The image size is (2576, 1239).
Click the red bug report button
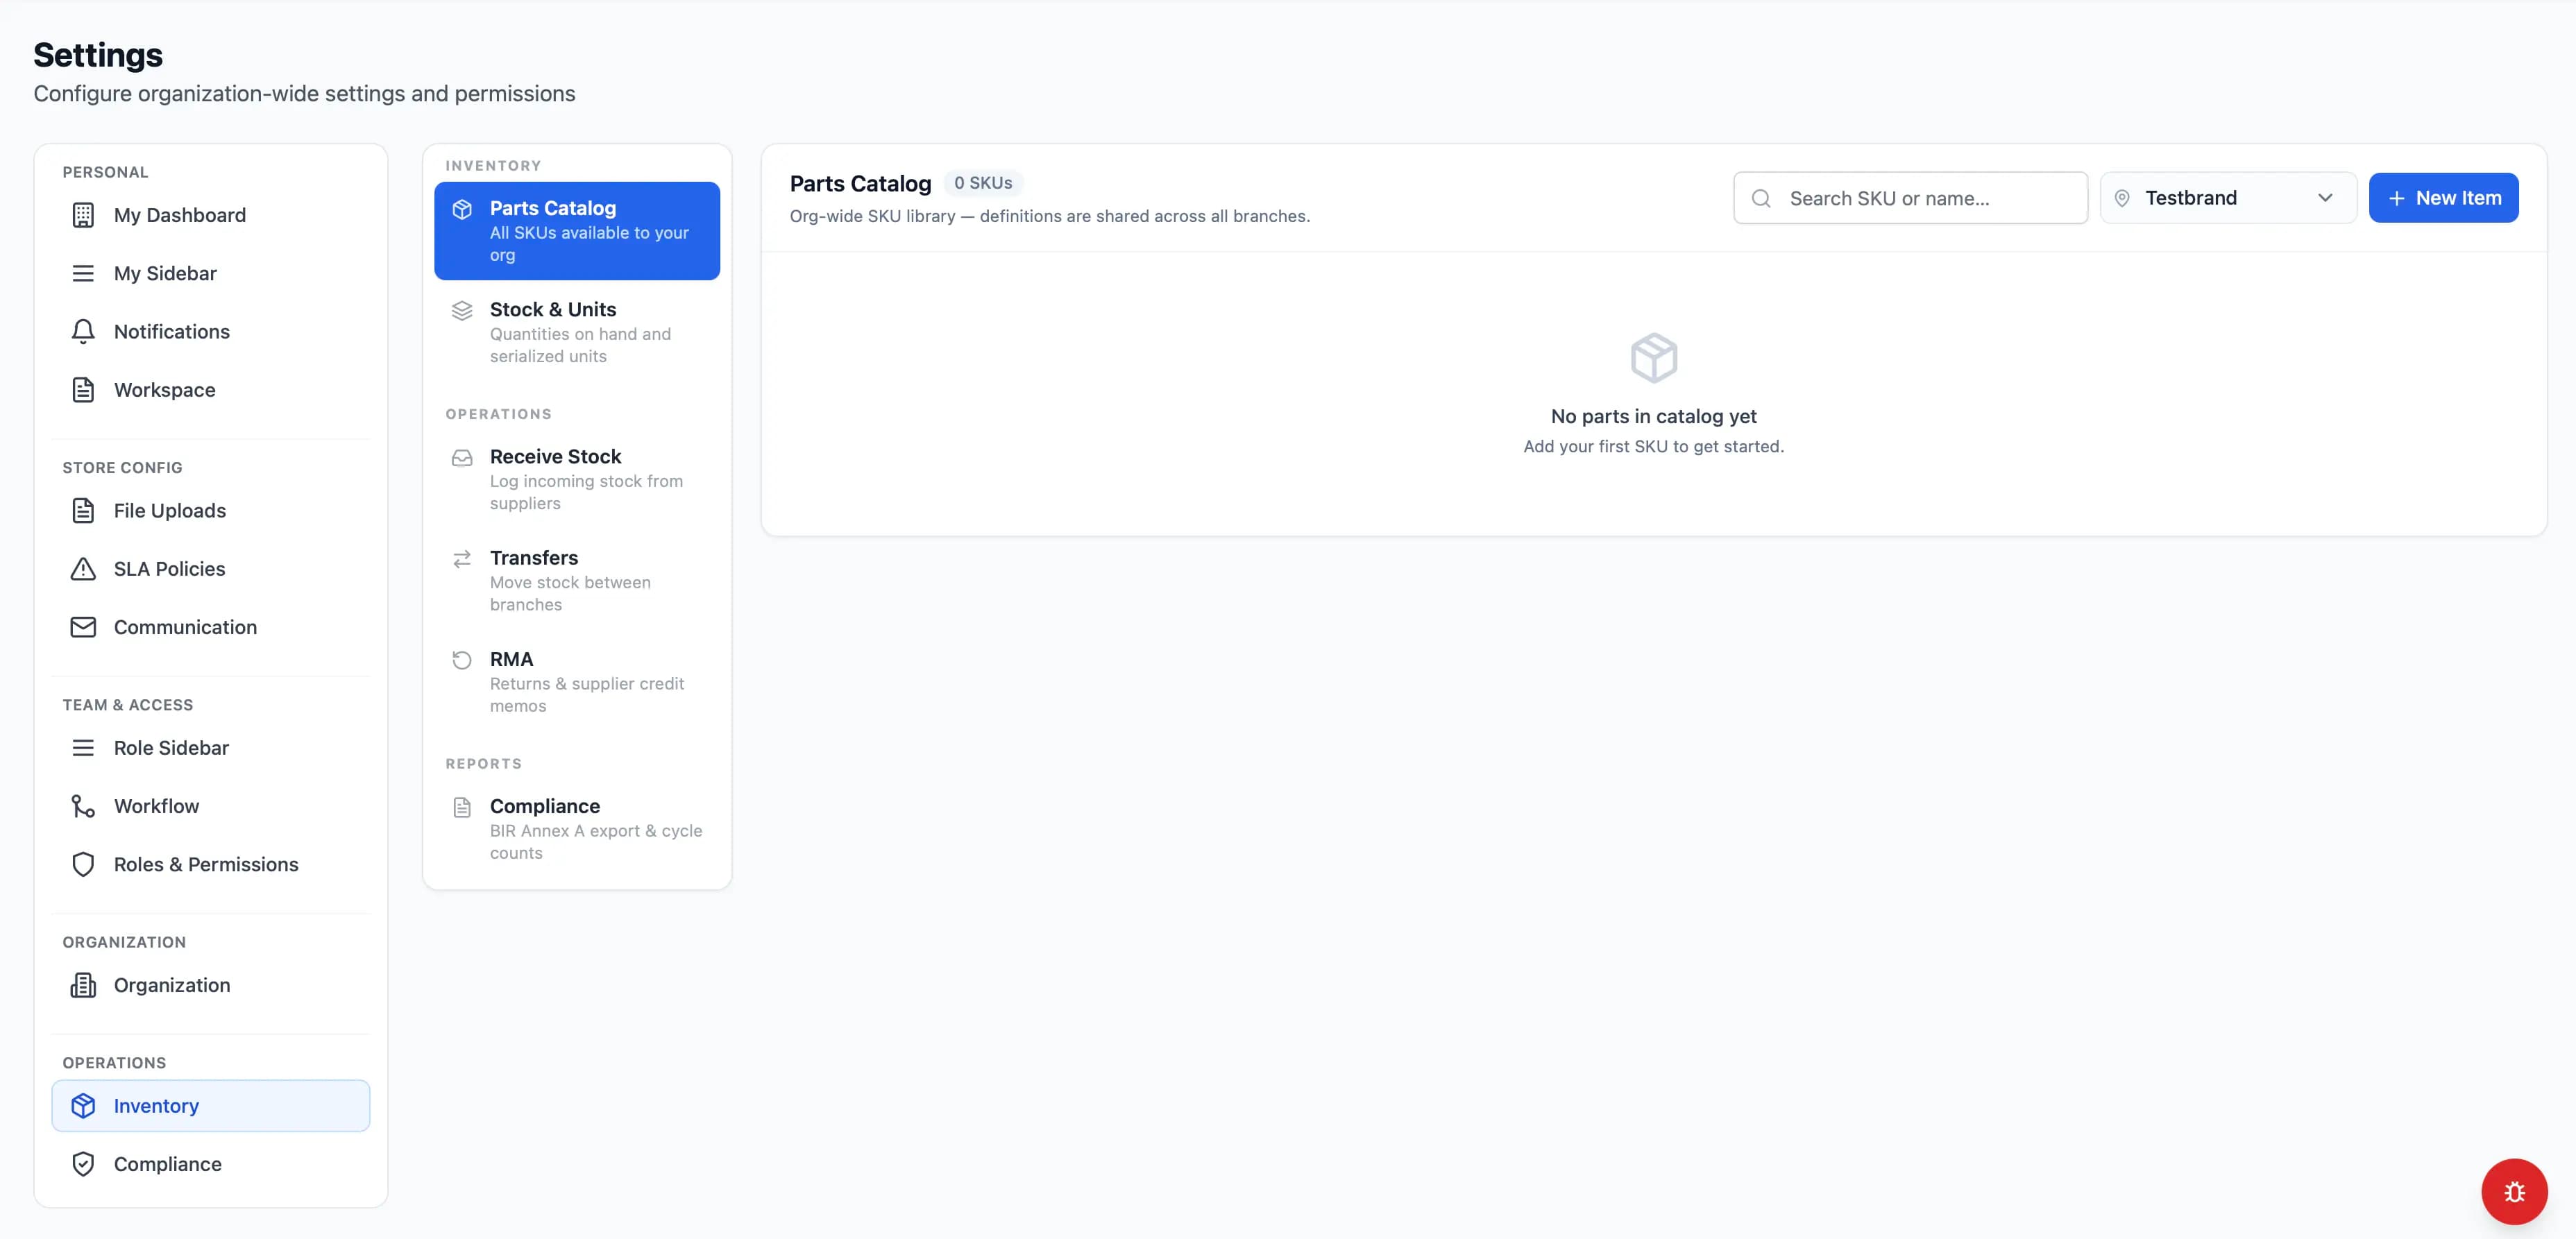click(x=2514, y=1191)
